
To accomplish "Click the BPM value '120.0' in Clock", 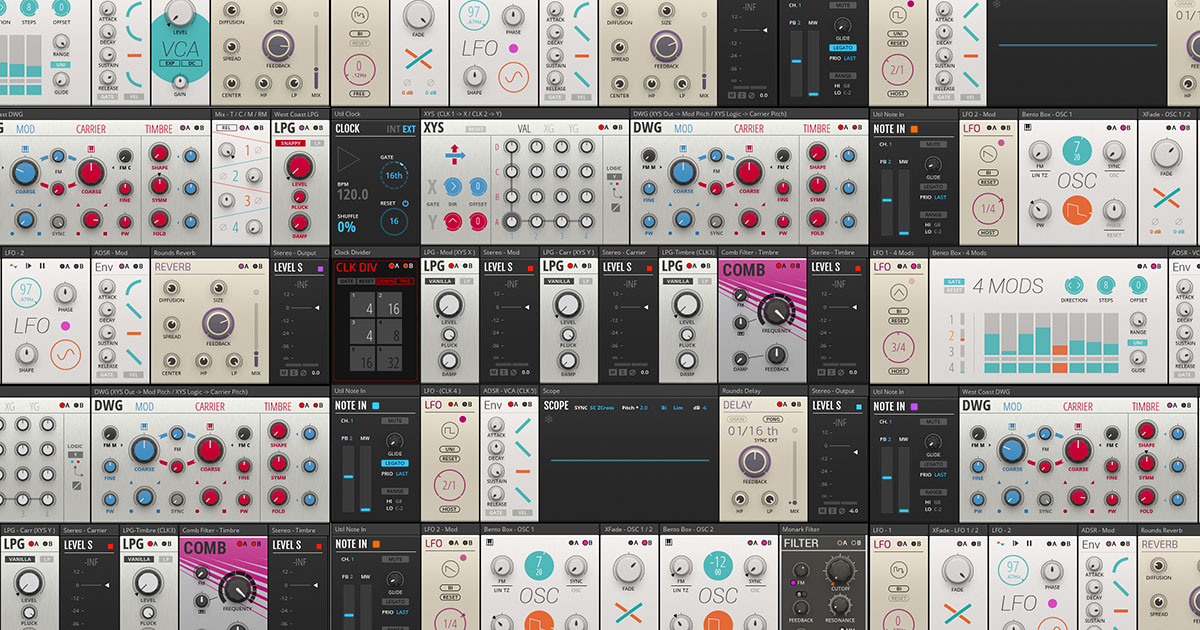I will point(353,195).
